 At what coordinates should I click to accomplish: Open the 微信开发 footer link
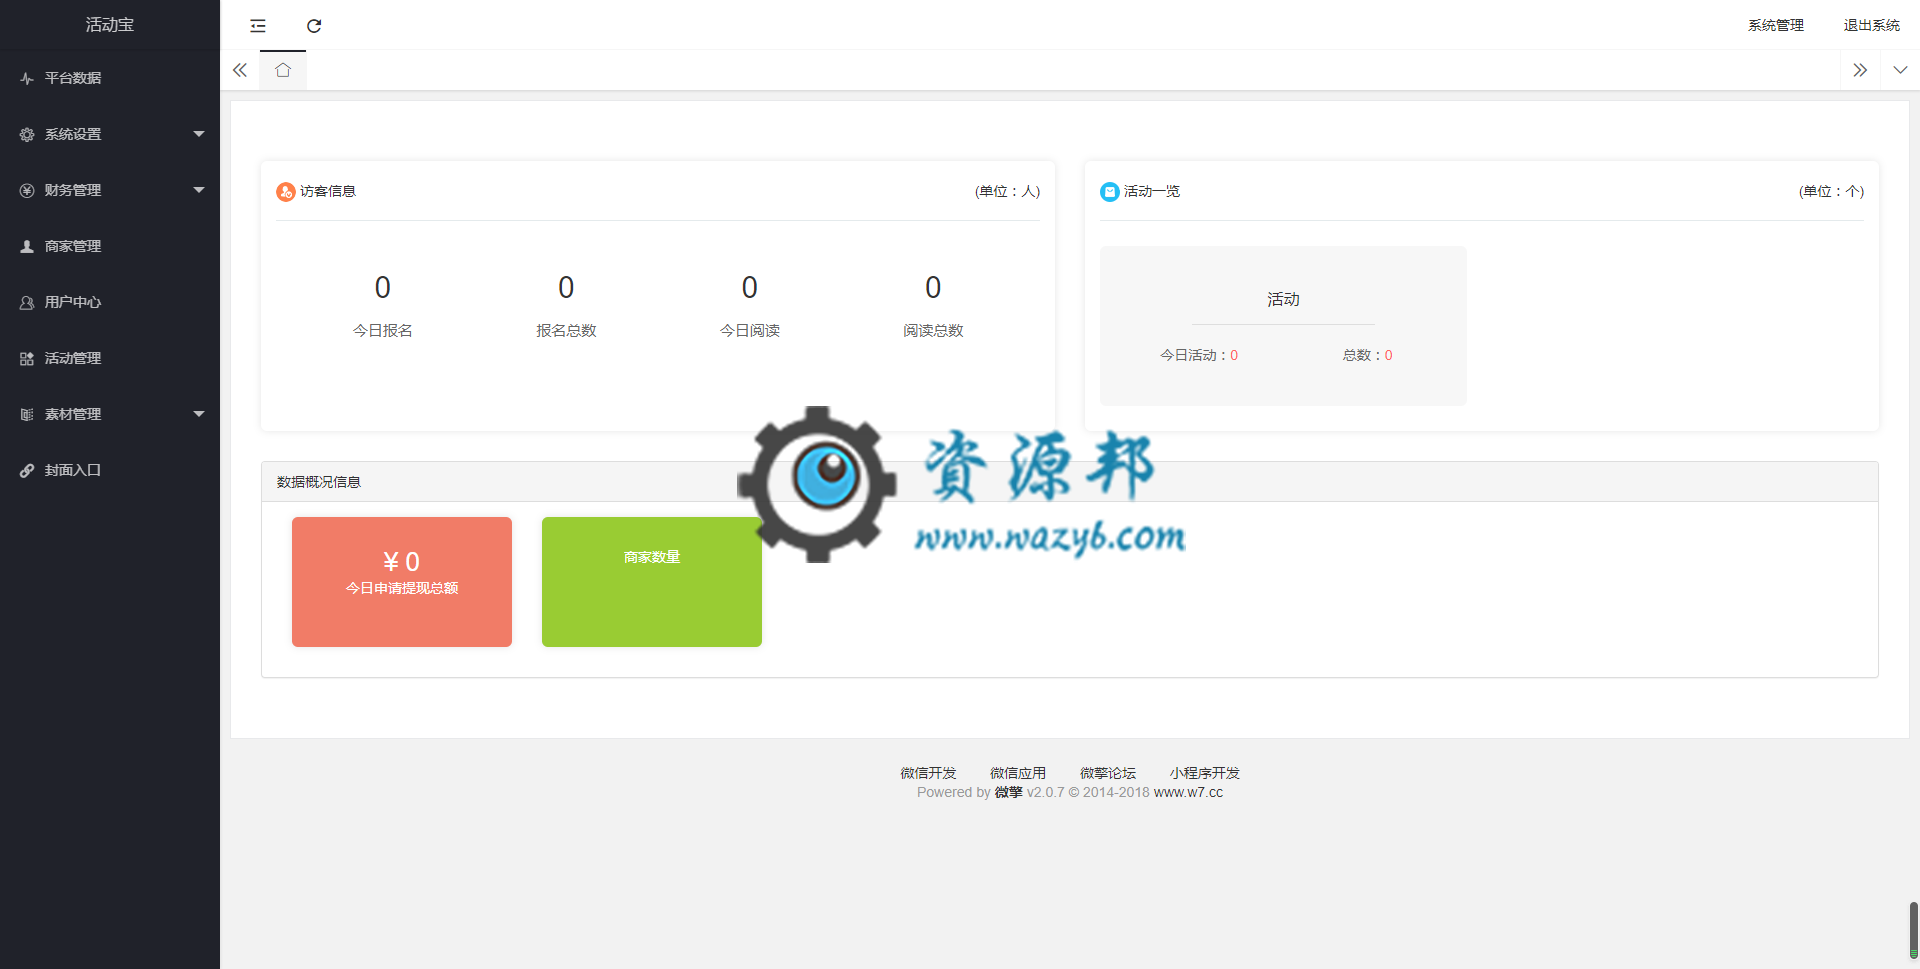pos(928,773)
